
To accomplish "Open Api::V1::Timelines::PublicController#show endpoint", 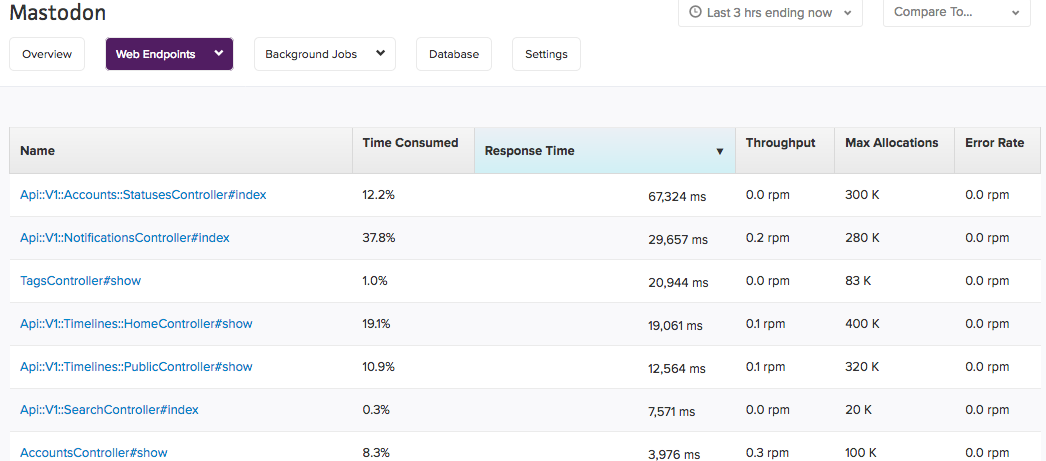I will [136, 367].
